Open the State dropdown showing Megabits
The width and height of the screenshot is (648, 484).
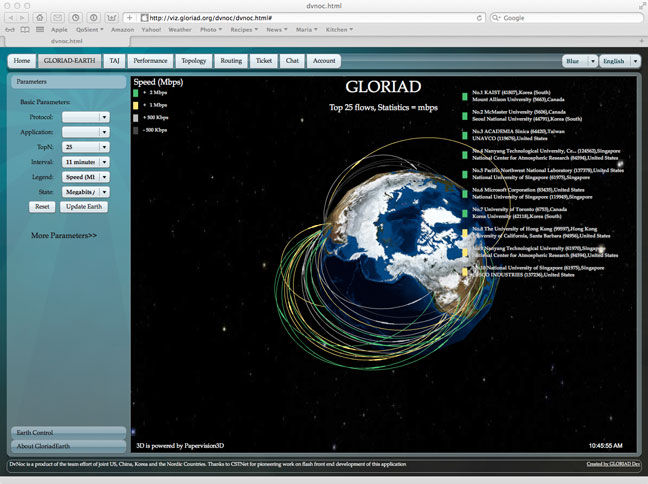(86, 192)
